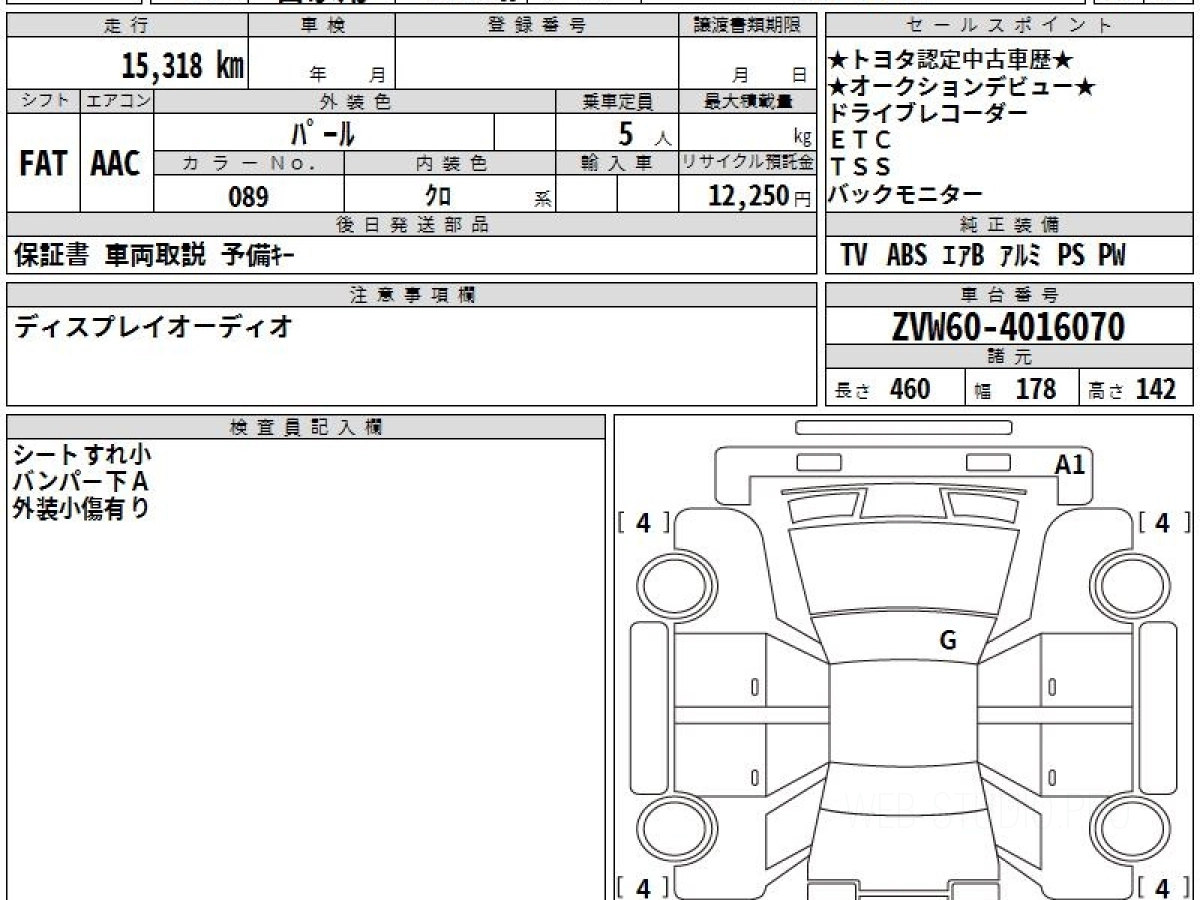Click the 車検 header cell
This screenshot has width=1200, height=900.
point(322,26)
